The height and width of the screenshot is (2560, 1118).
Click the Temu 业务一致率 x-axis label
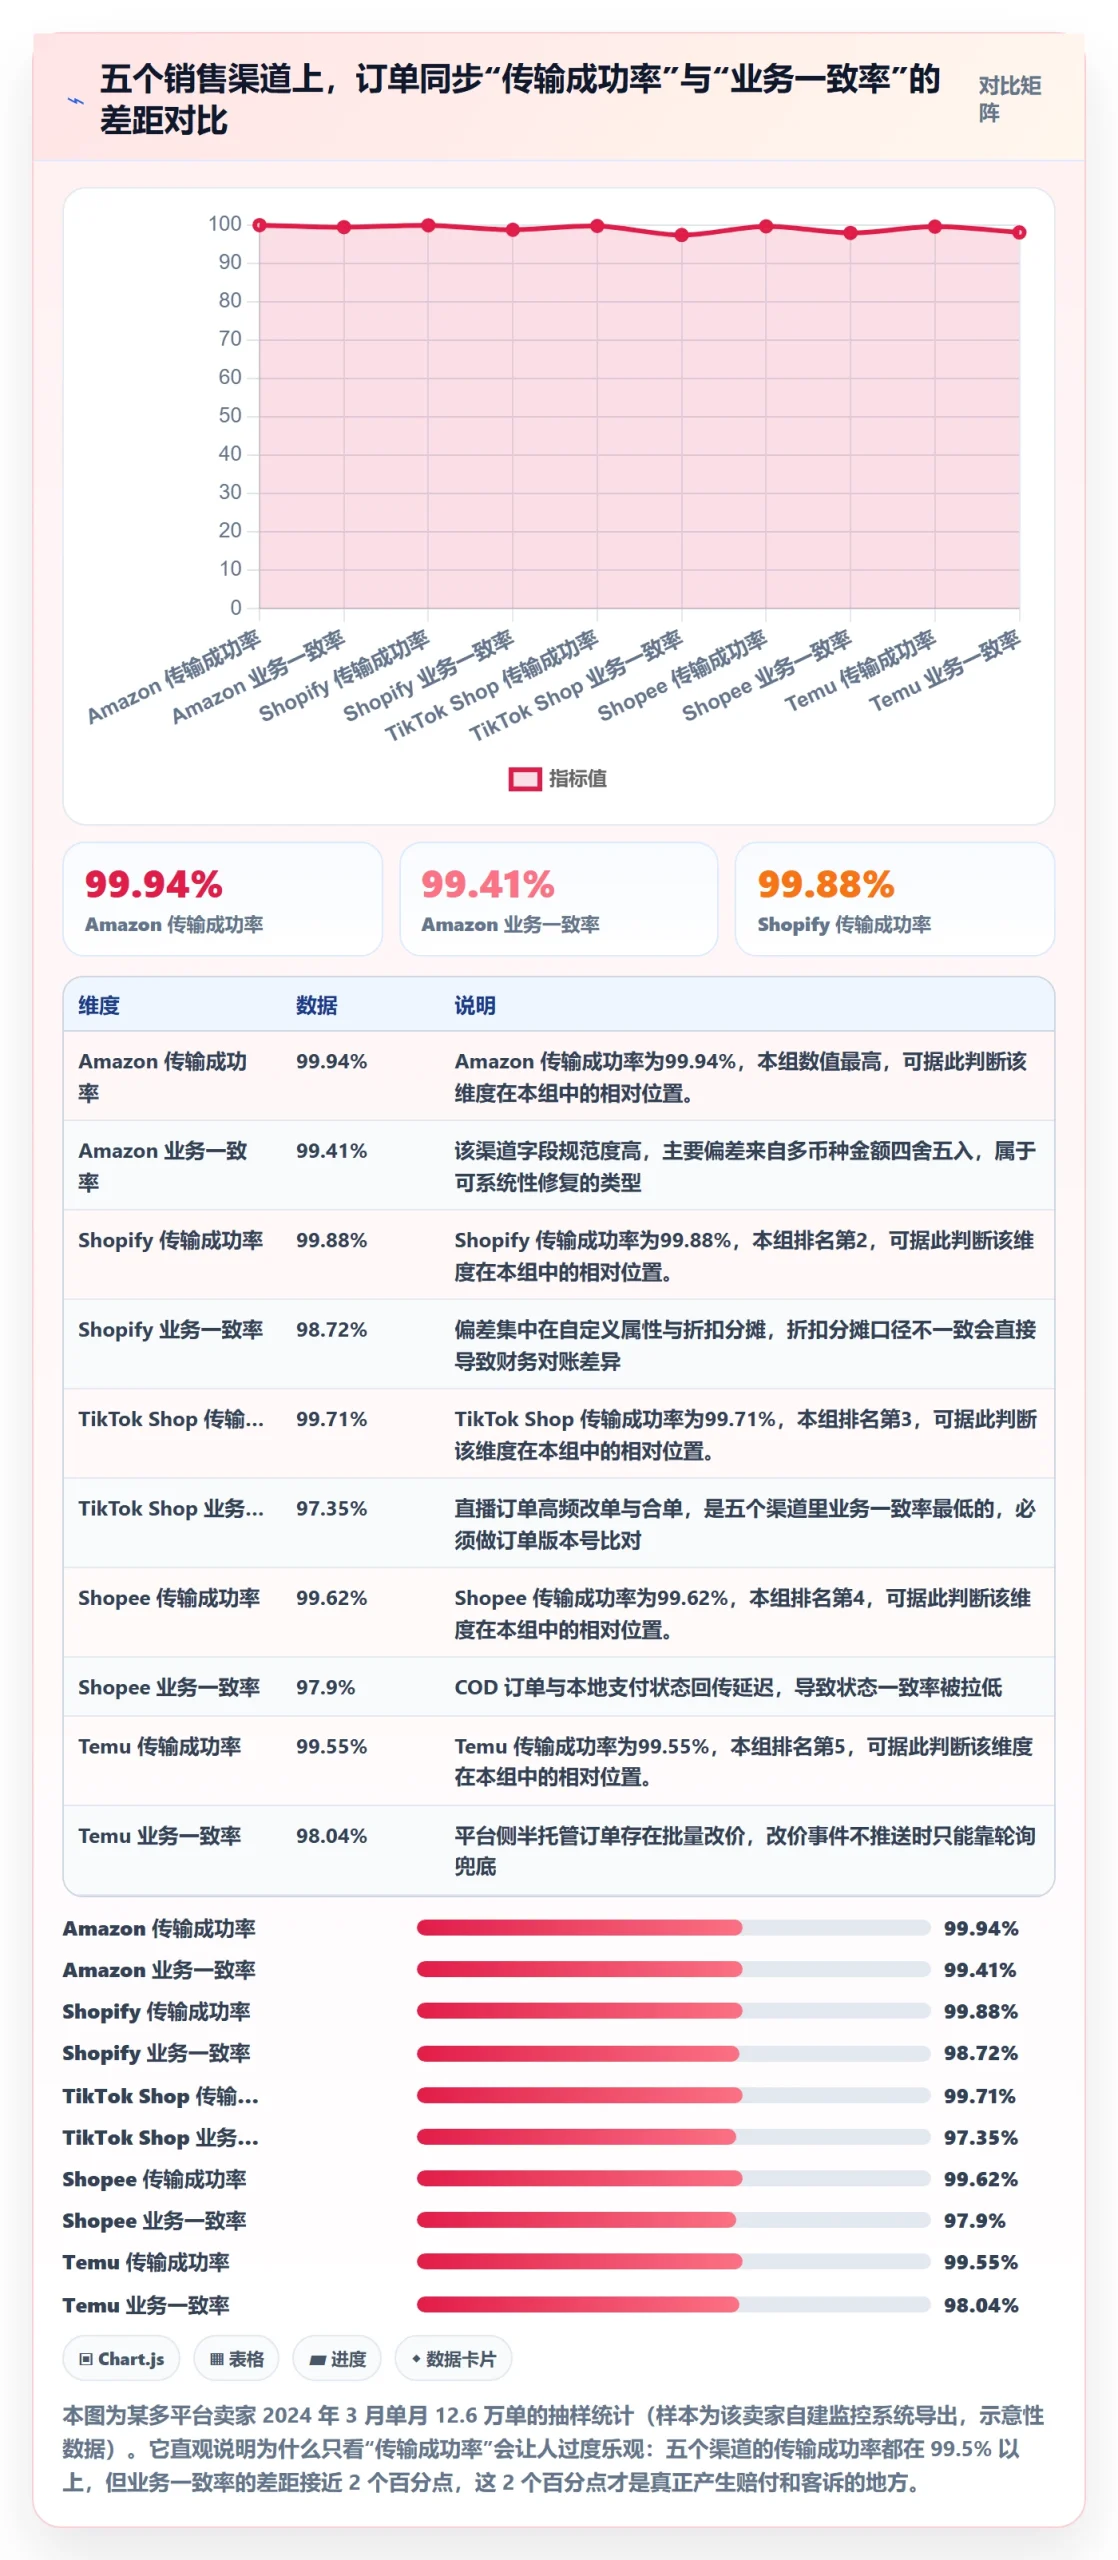pyautogui.click(x=944, y=671)
